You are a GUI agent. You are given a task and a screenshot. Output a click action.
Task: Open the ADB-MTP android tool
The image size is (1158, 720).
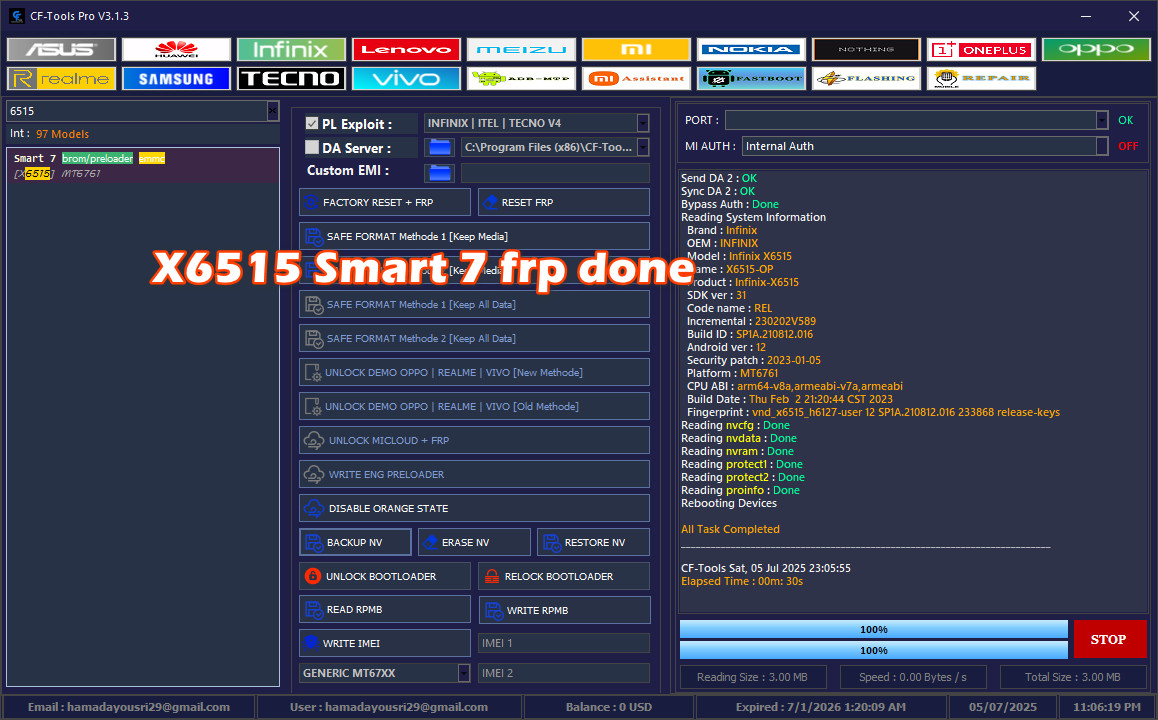[x=521, y=78]
